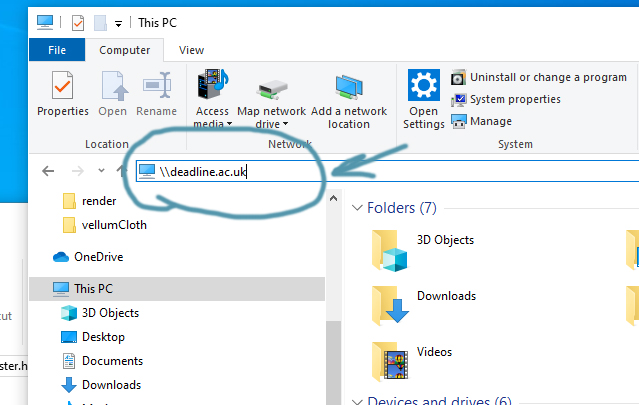Collapse the Folders (7) group
Screen dimensions: 639x405
pos(357,208)
